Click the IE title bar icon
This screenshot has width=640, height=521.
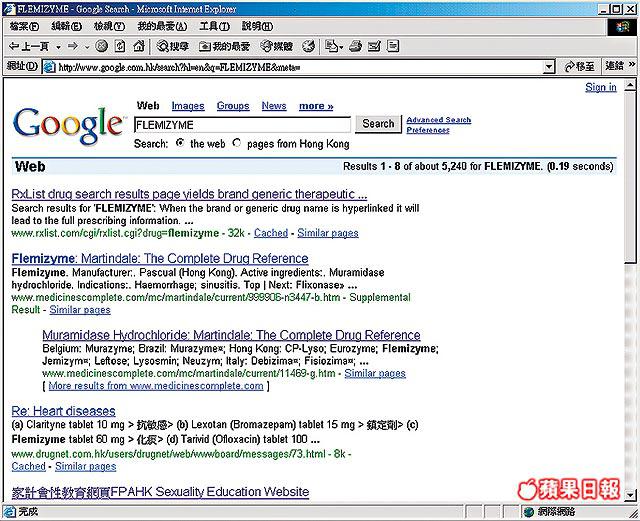click(9, 9)
